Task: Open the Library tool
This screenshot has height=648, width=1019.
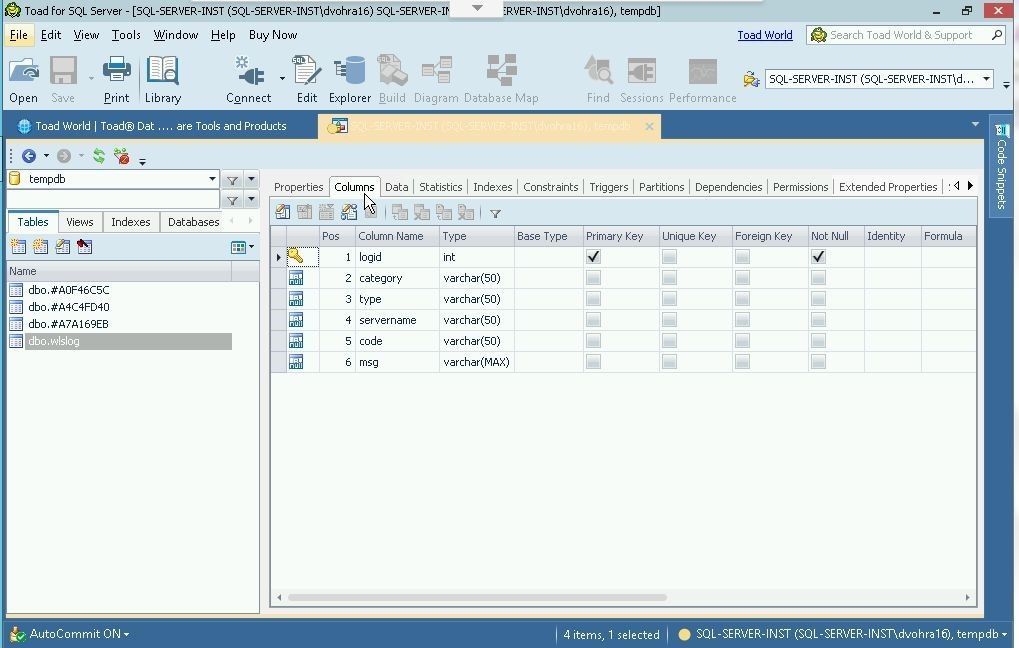Action: pos(162,79)
